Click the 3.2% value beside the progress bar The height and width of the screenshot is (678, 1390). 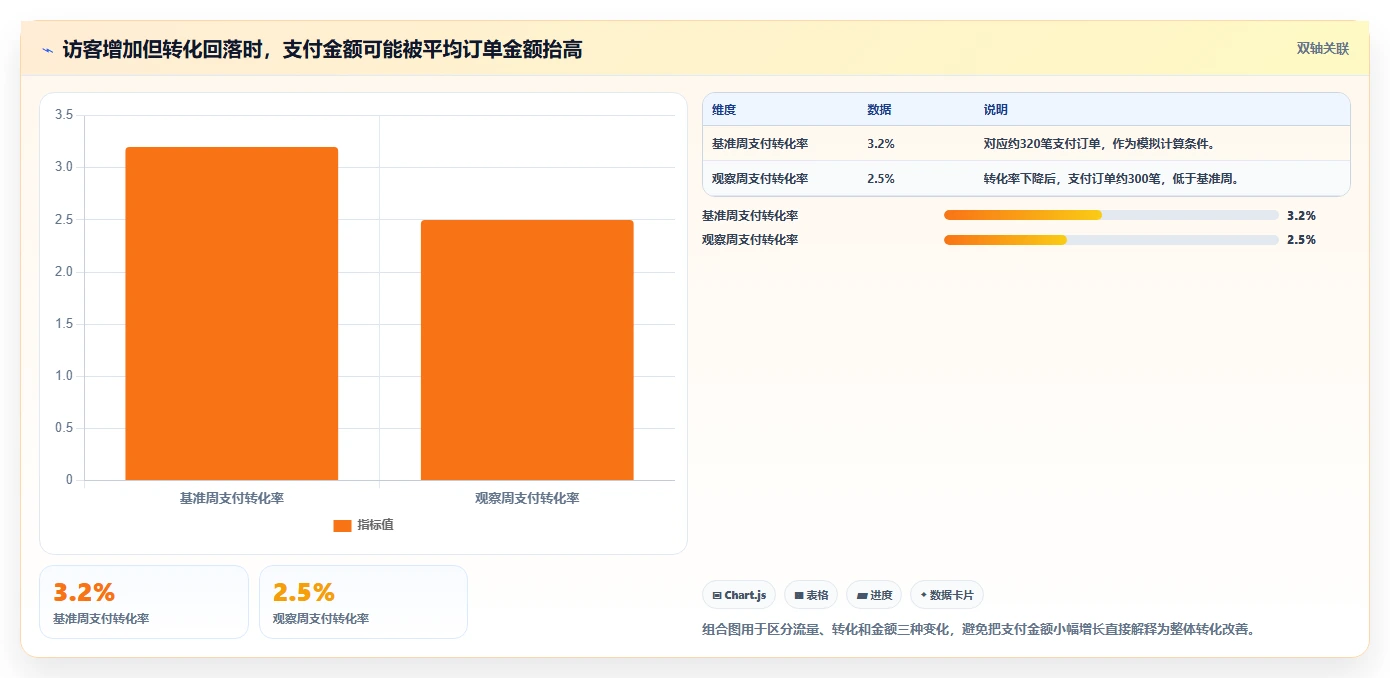pos(1301,216)
